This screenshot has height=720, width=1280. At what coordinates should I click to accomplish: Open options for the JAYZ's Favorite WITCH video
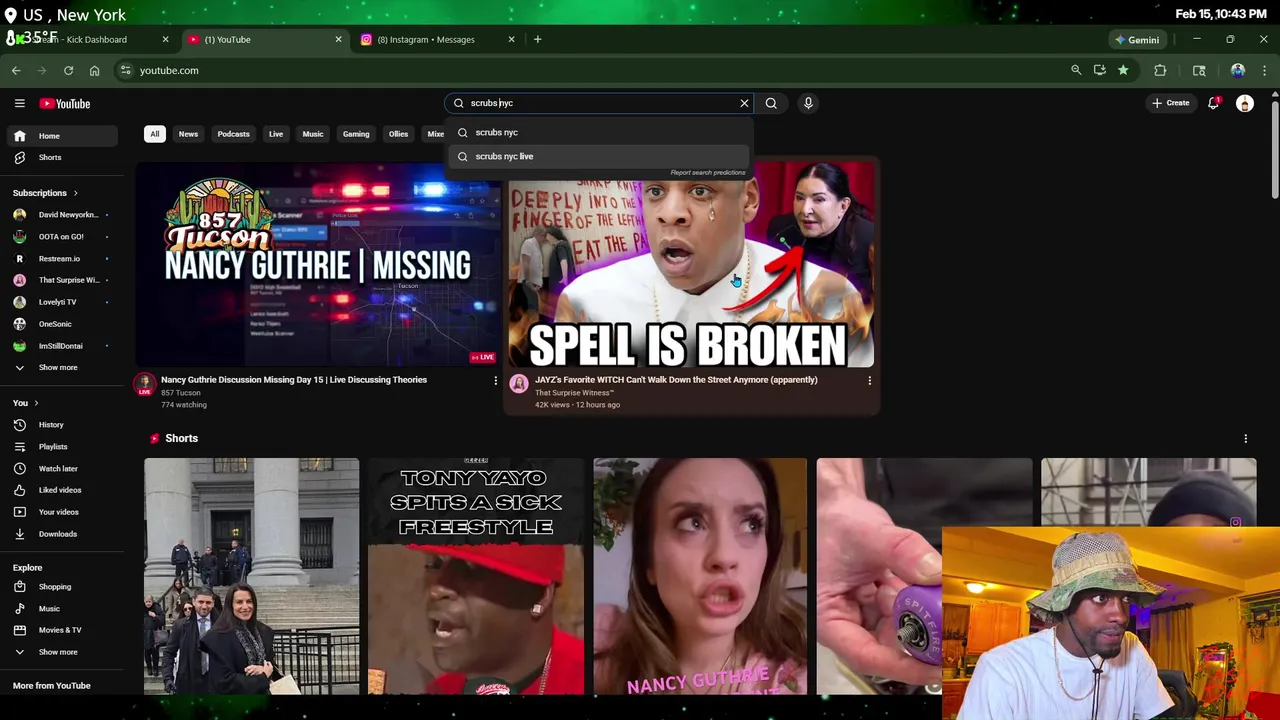point(869,381)
